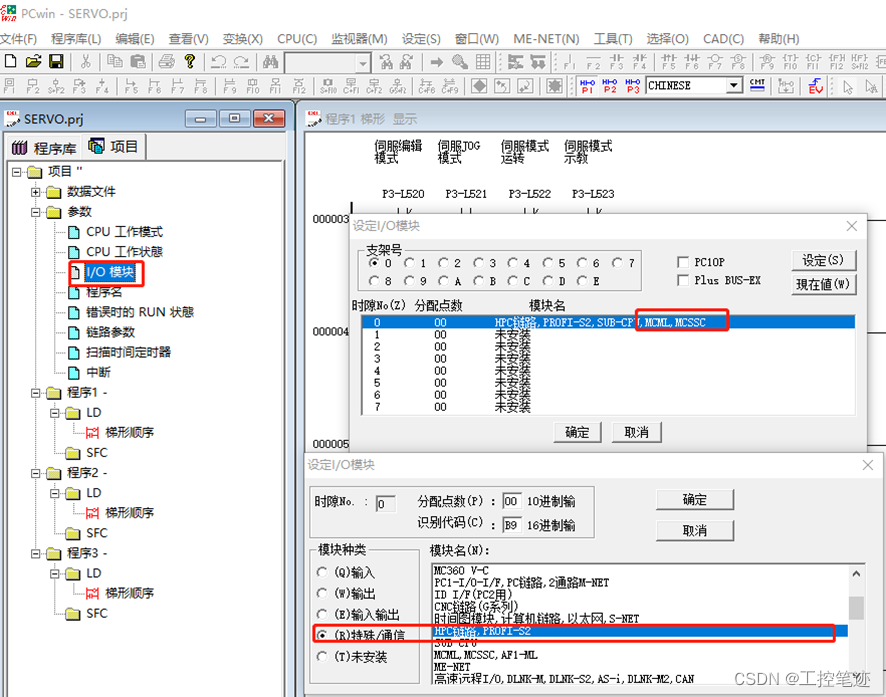Click the 识别代码(C) input field
Viewport: 886px width, 697px height.
coord(511,525)
